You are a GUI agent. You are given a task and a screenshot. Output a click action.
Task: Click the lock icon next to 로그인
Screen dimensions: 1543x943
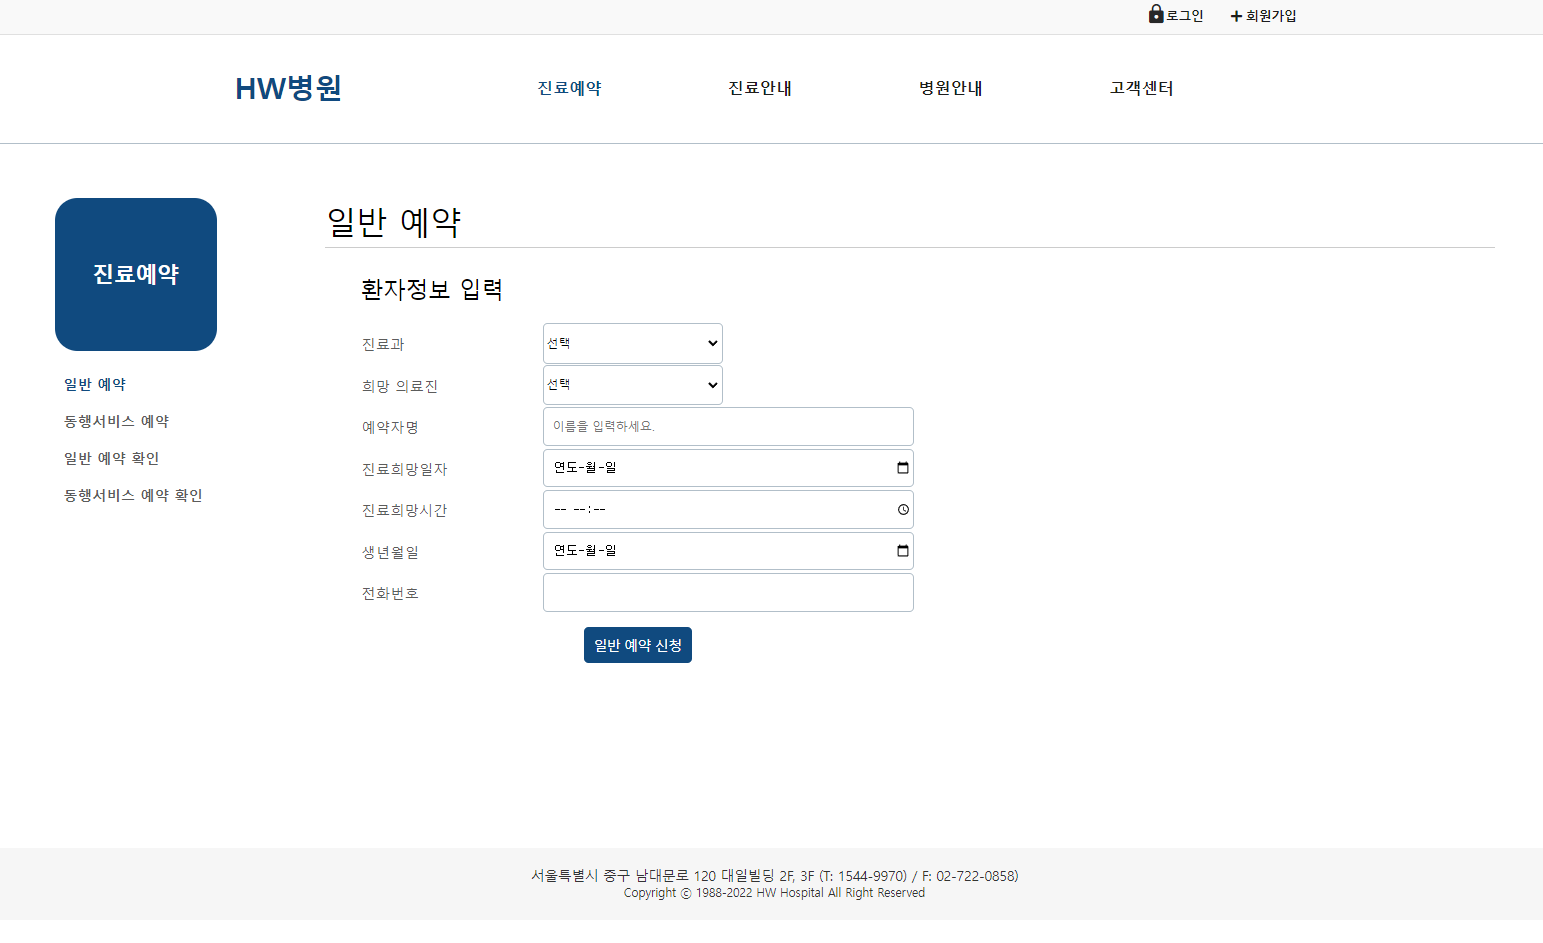1155,15
